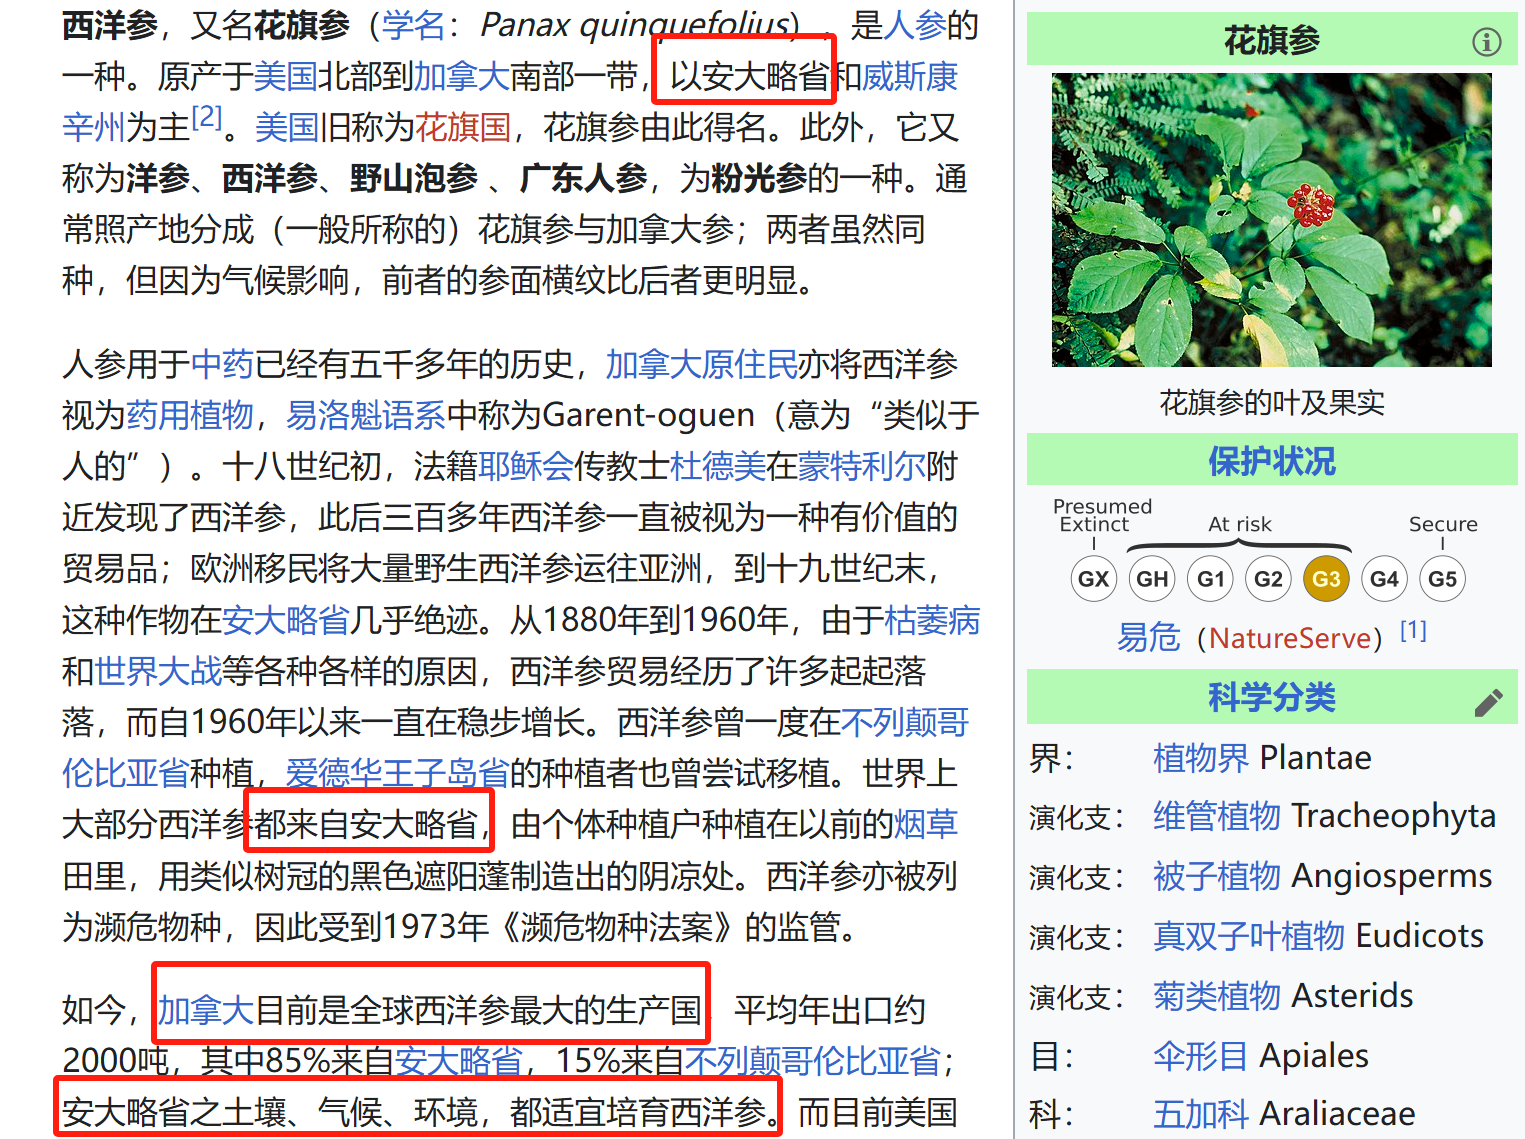The height and width of the screenshot is (1139, 1525).
Task: Jump to footnote reference [2]
Action: pyautogui.click(x=207, y=118)
